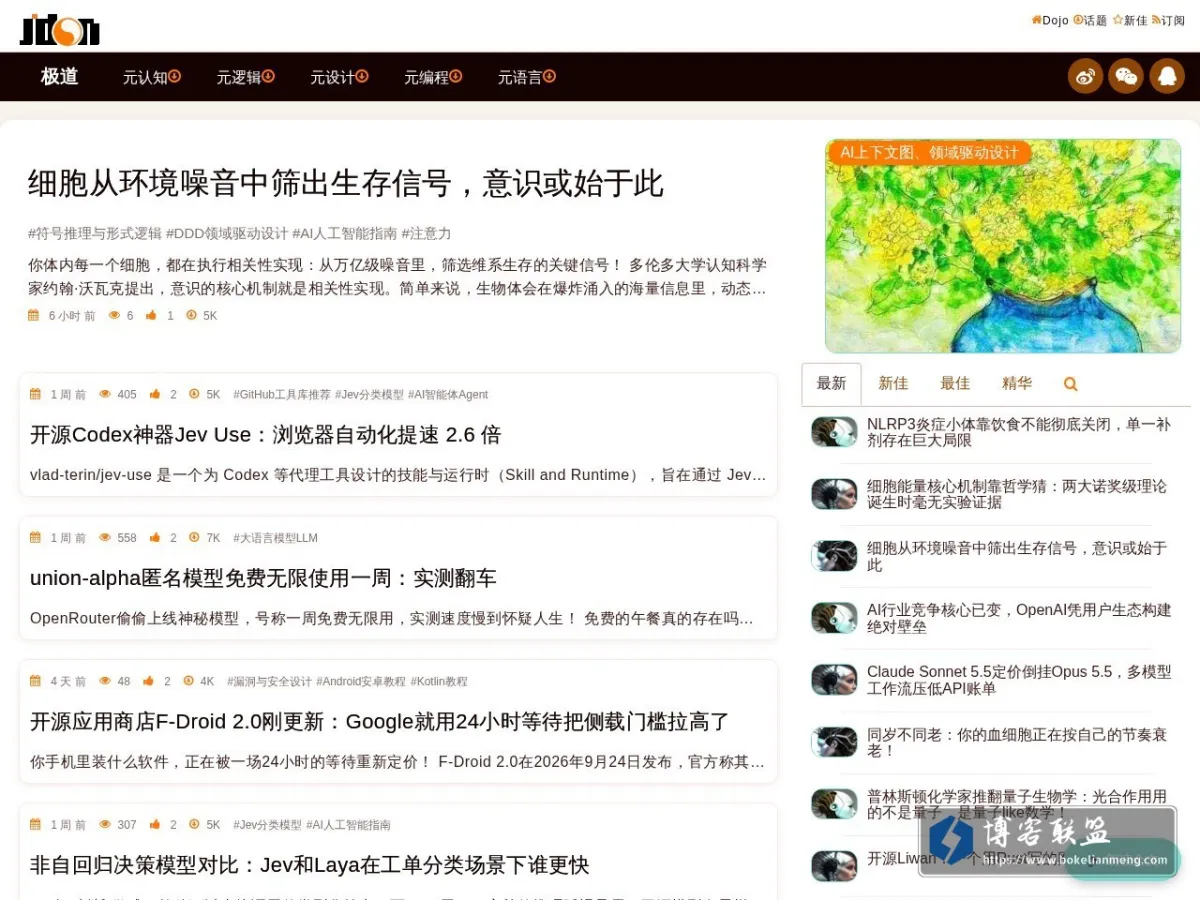Open sidebar article AI行业竞争核心已变
Screen dimensions: 1200x900
(1019, 618)
